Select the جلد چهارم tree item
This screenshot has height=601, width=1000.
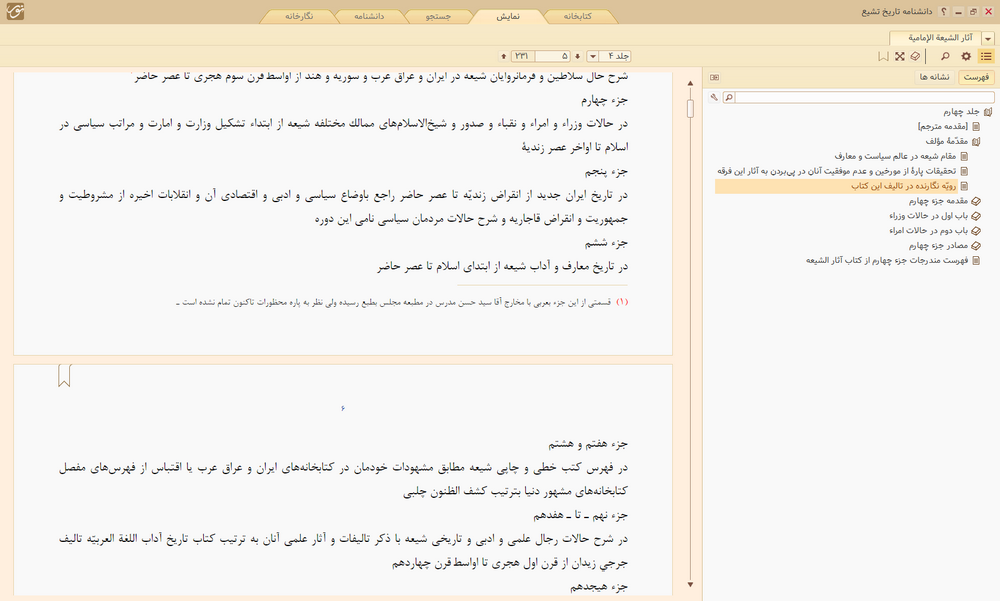961,112
